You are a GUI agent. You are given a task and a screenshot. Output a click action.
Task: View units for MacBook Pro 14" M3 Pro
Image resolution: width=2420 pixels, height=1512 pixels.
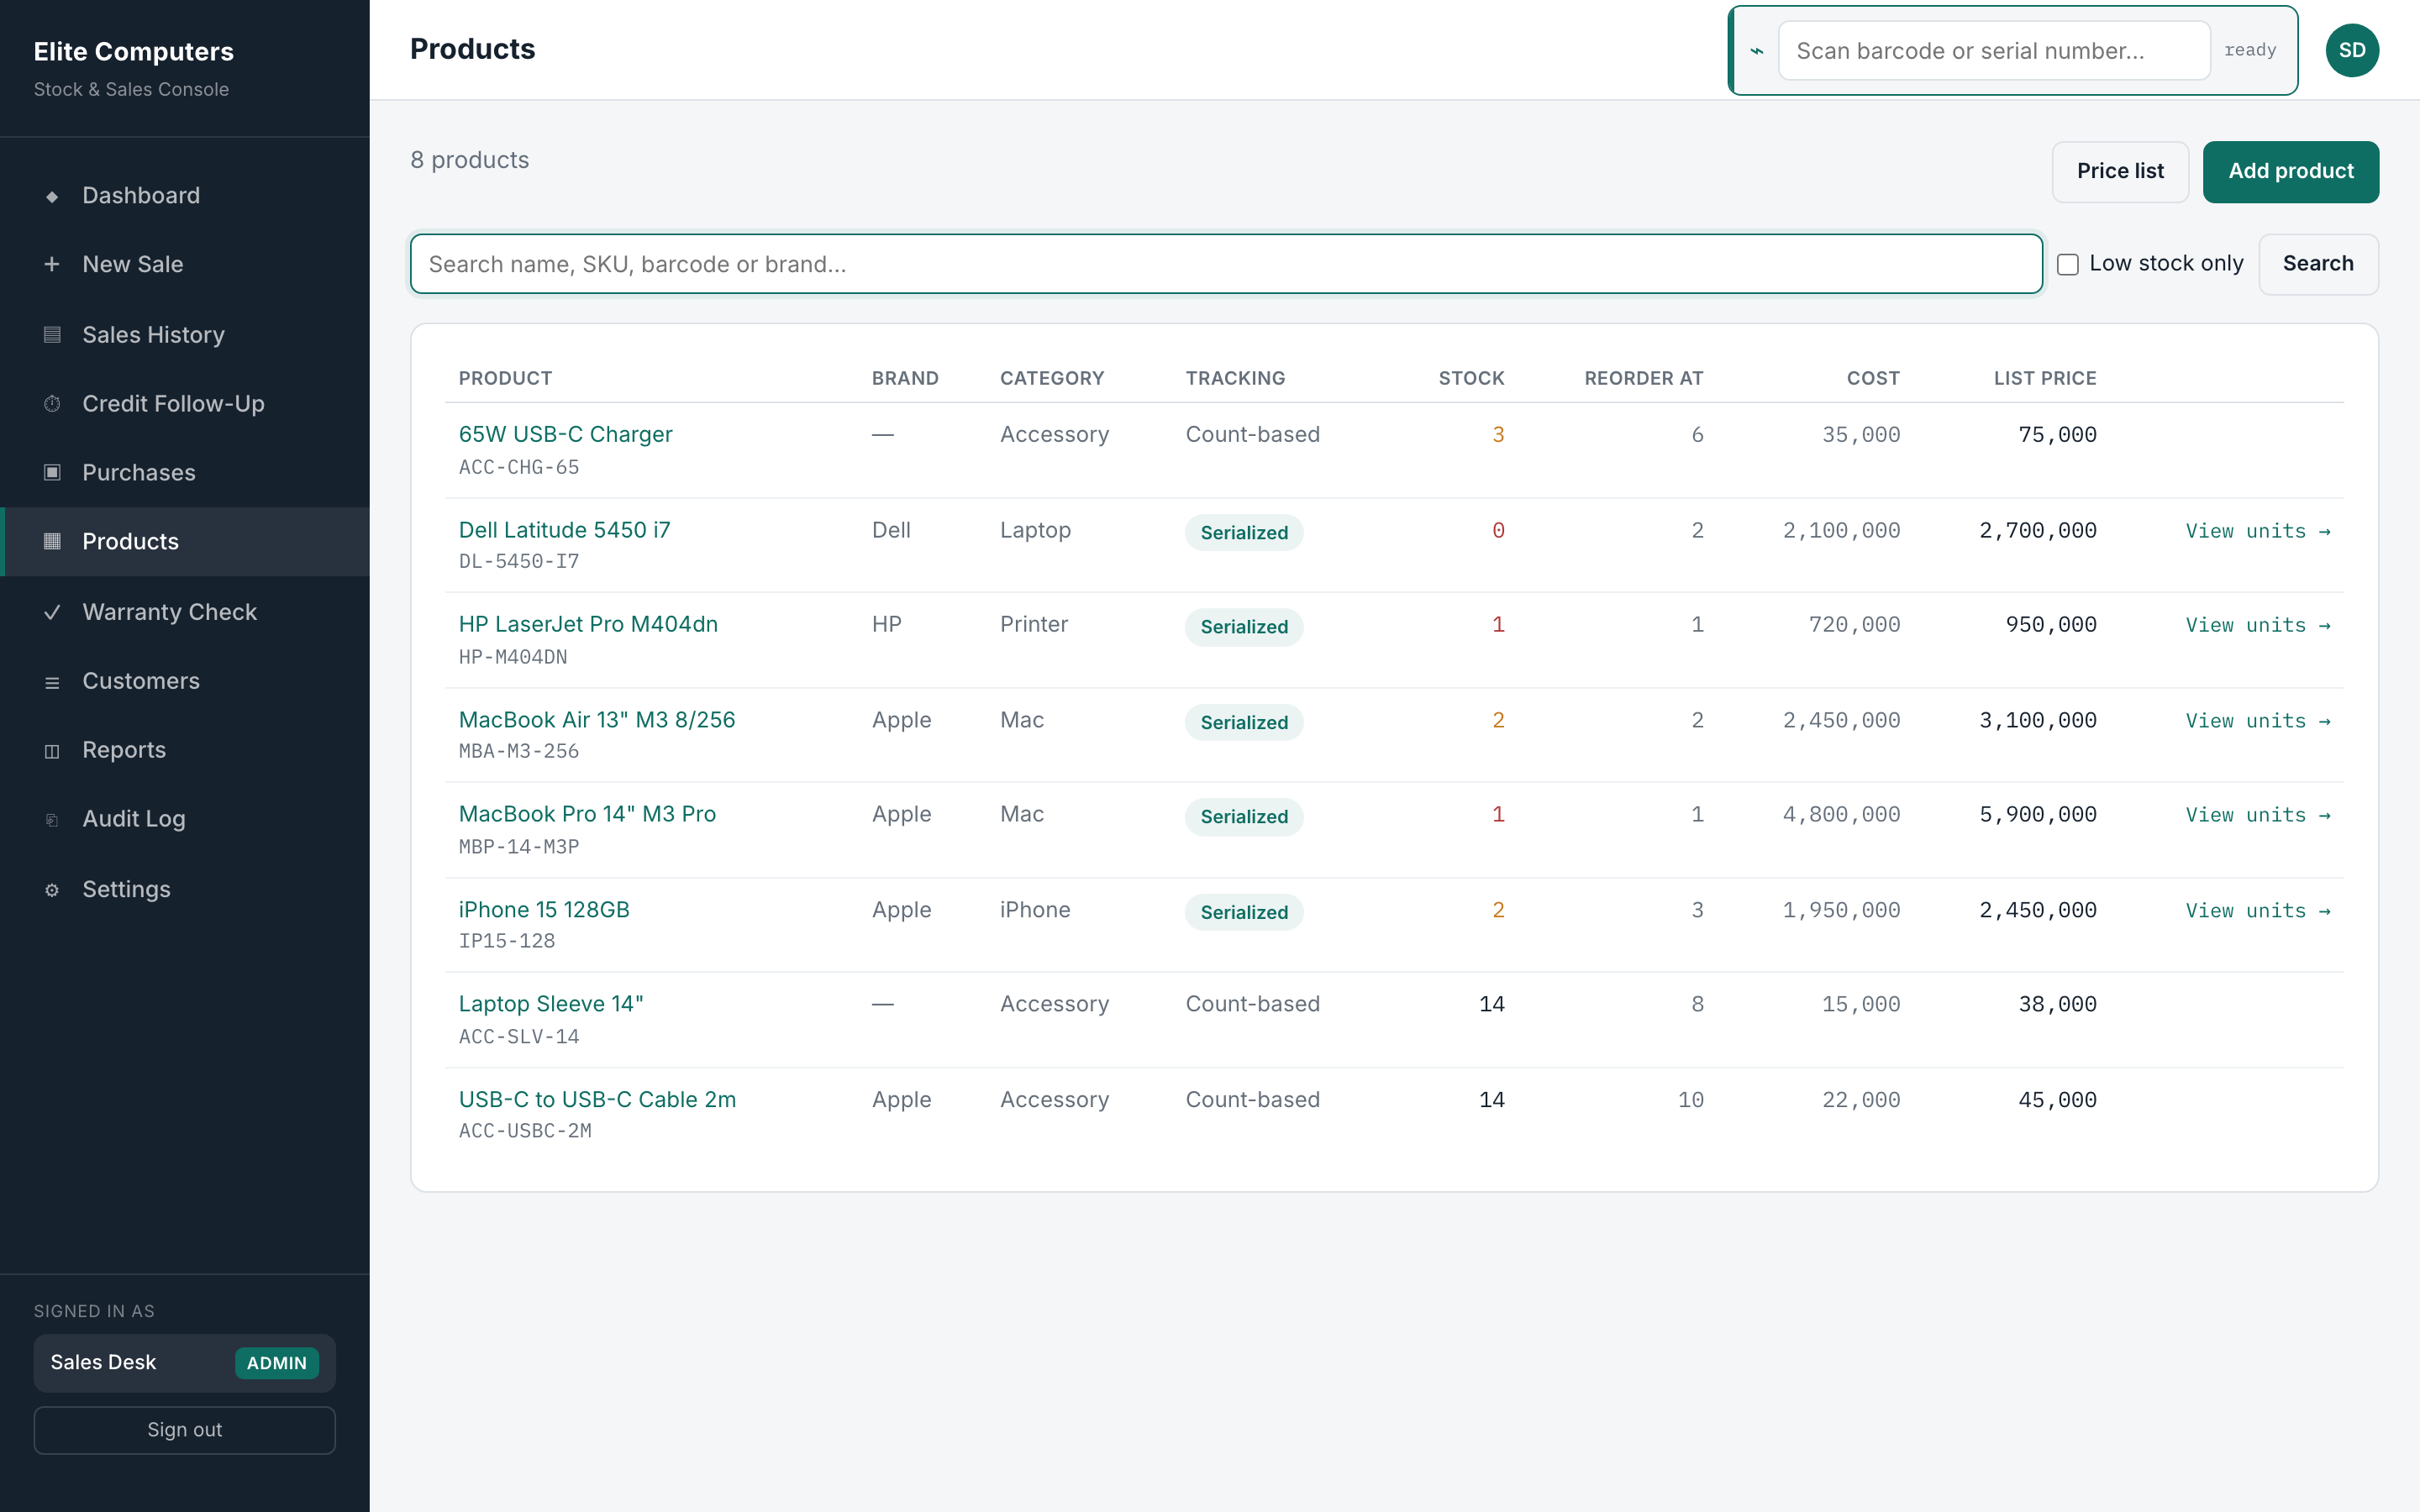pyautogui.click(x=2258, y=815)
